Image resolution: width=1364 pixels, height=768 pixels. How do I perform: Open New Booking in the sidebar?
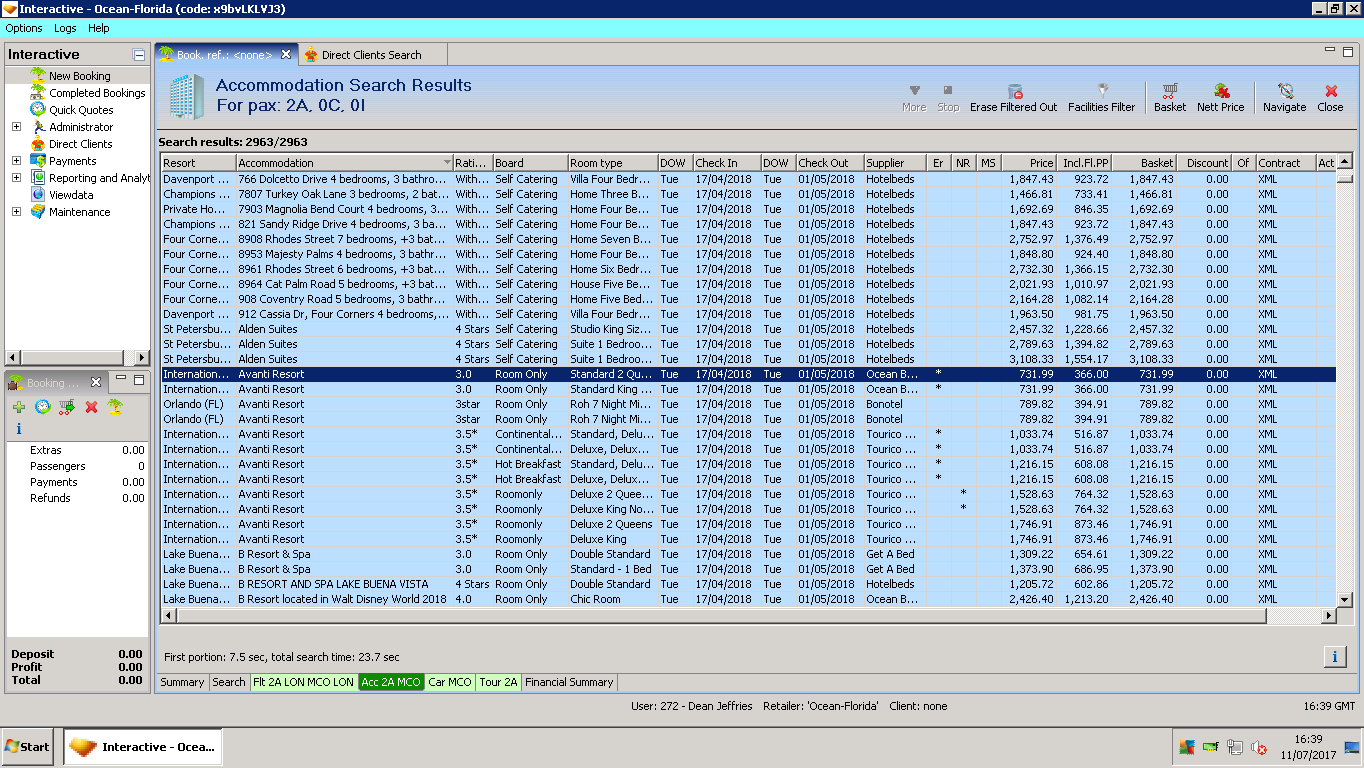(80, 76)
